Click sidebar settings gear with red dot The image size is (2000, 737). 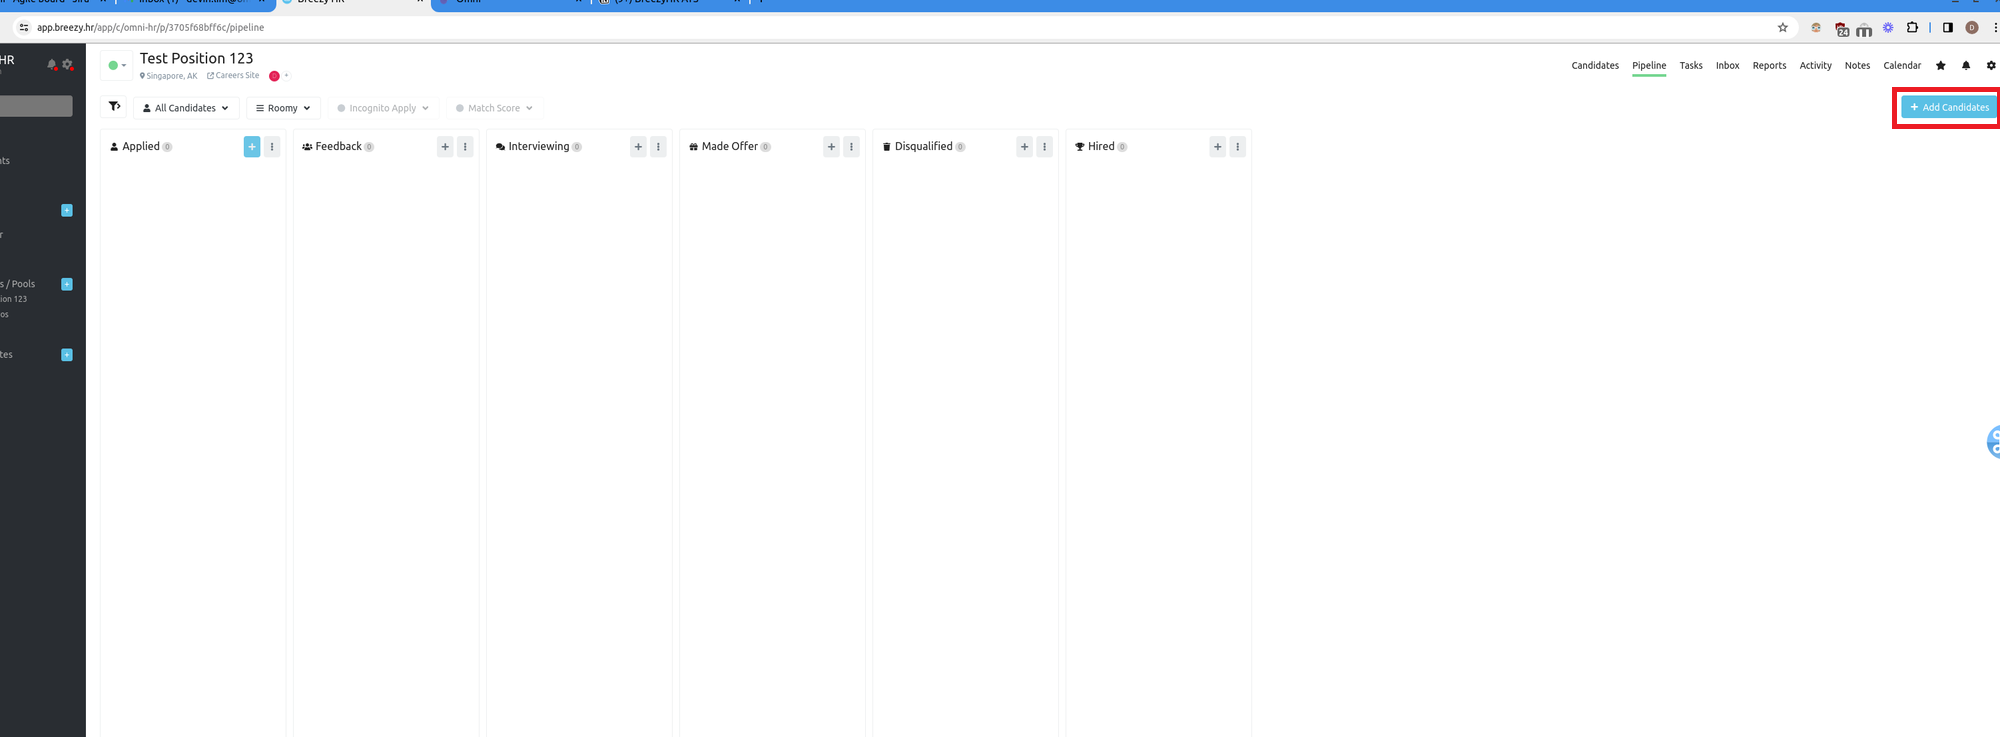[x=68, y=64]
